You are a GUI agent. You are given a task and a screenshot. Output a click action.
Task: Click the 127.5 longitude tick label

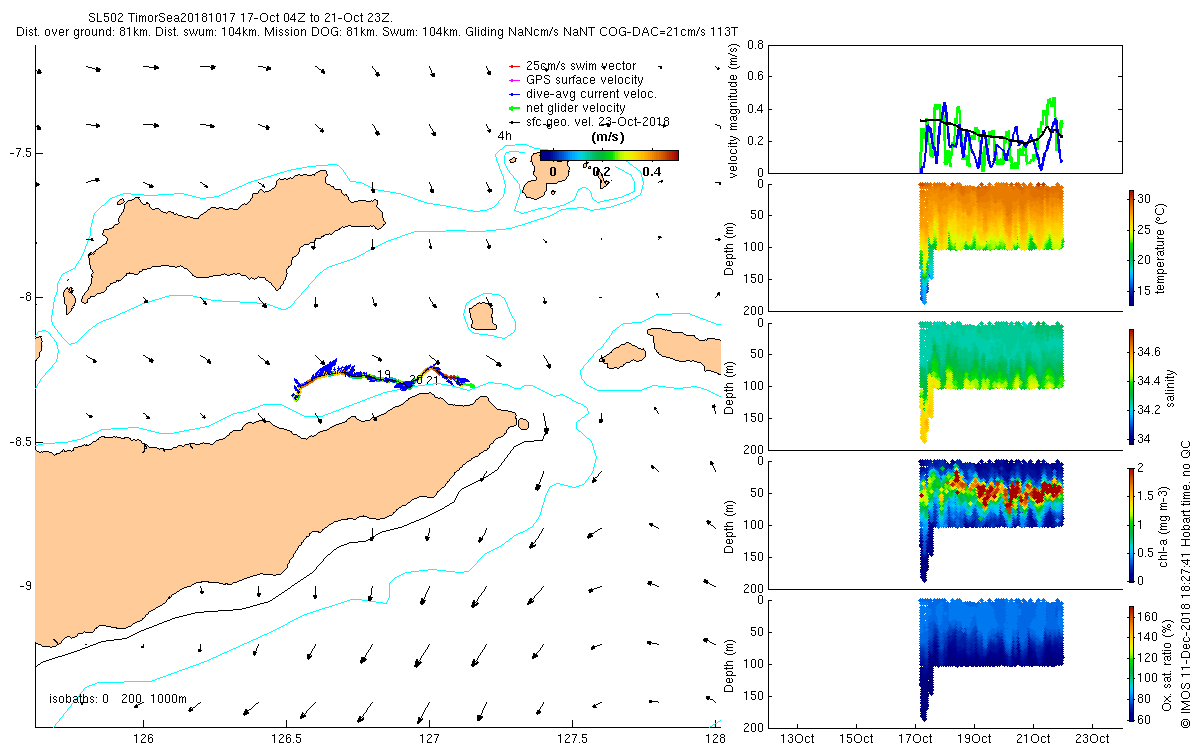[571, 738]
